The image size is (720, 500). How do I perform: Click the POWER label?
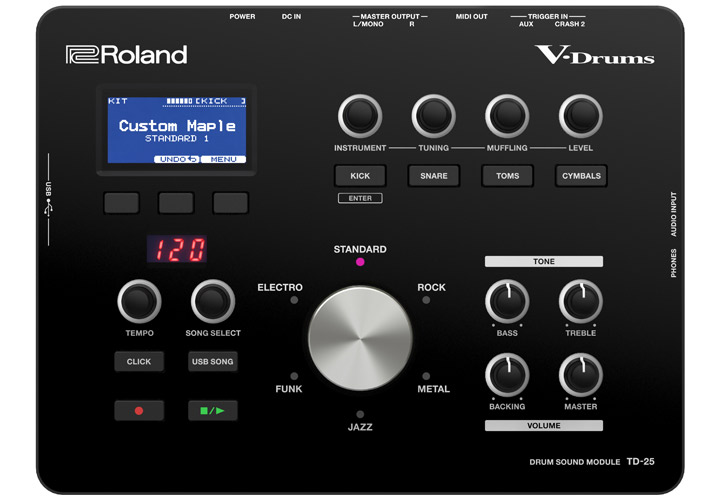point(242,17)
